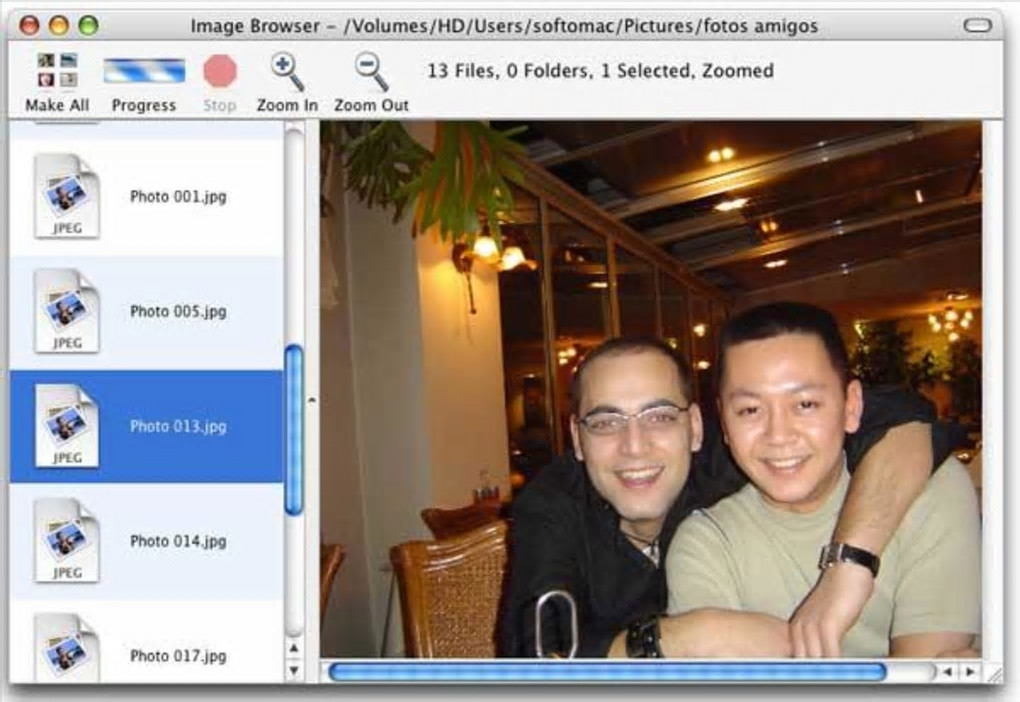Click the red Stop icon

coord(220,71)
